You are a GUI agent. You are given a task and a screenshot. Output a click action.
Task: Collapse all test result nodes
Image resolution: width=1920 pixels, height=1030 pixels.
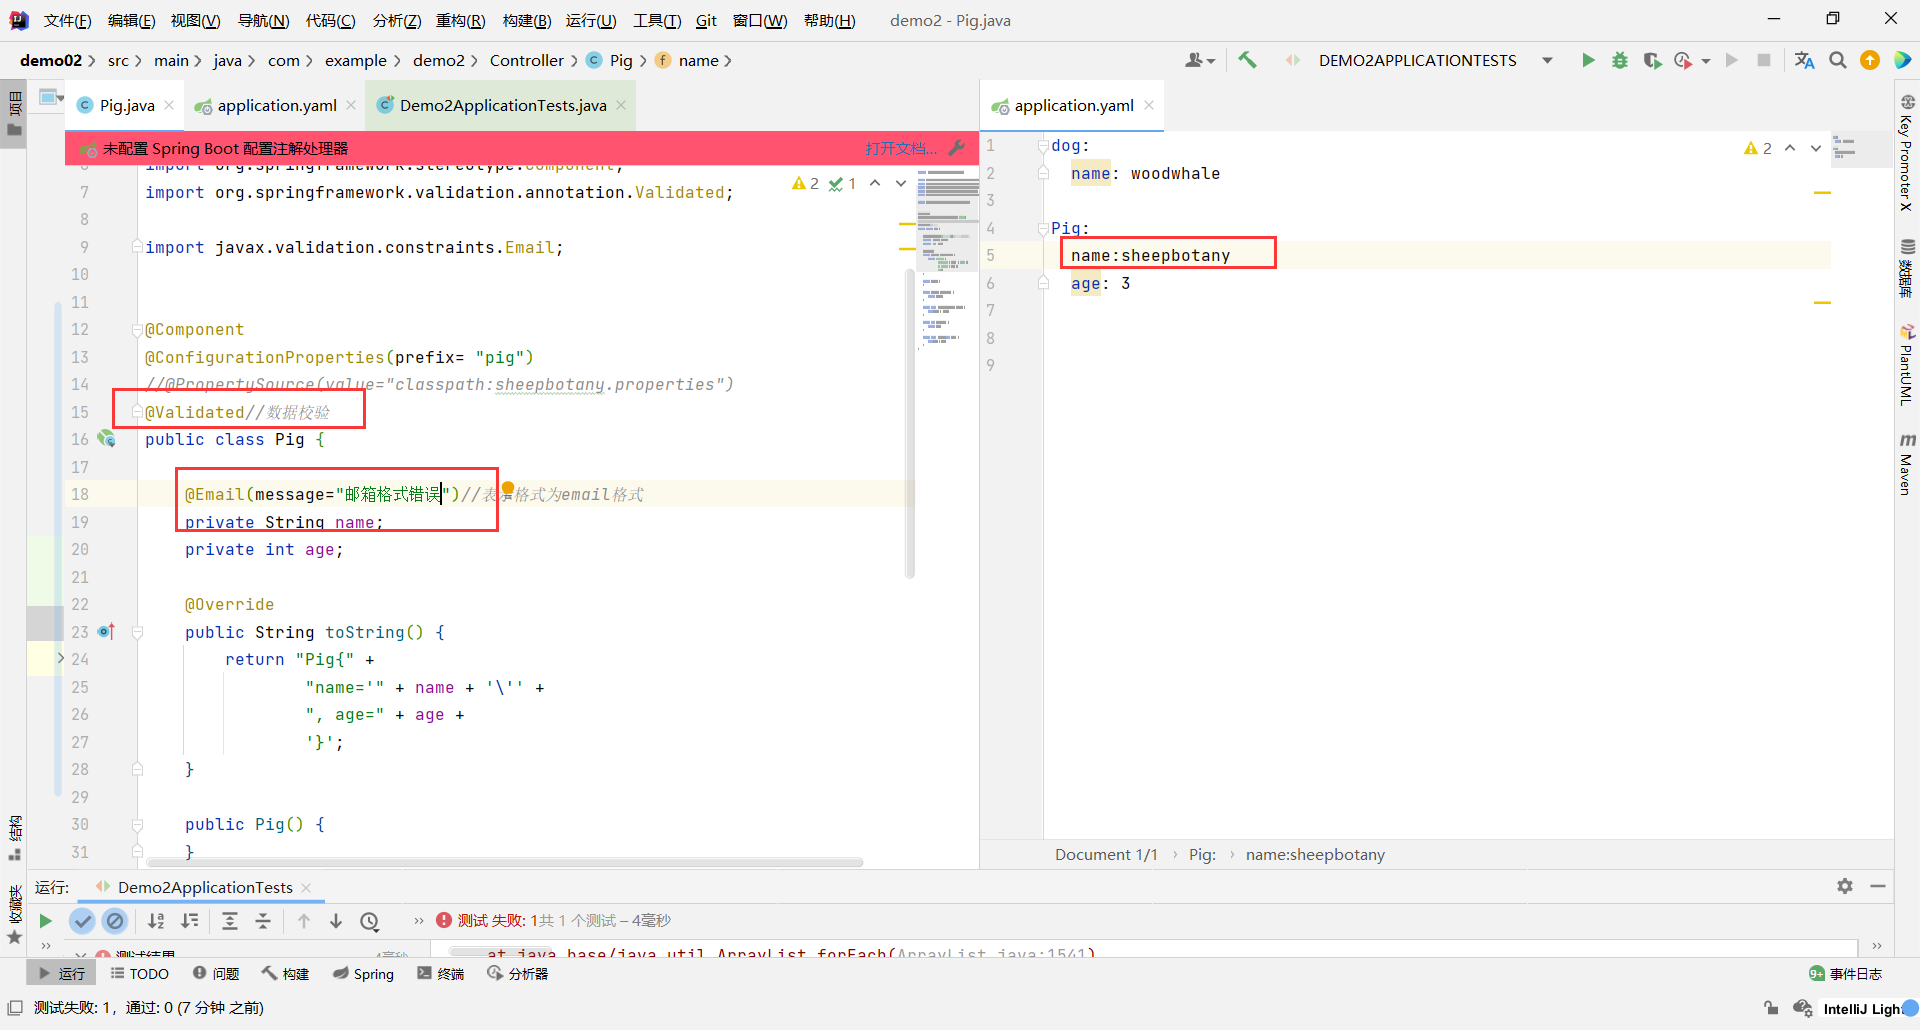click(263, 921)
